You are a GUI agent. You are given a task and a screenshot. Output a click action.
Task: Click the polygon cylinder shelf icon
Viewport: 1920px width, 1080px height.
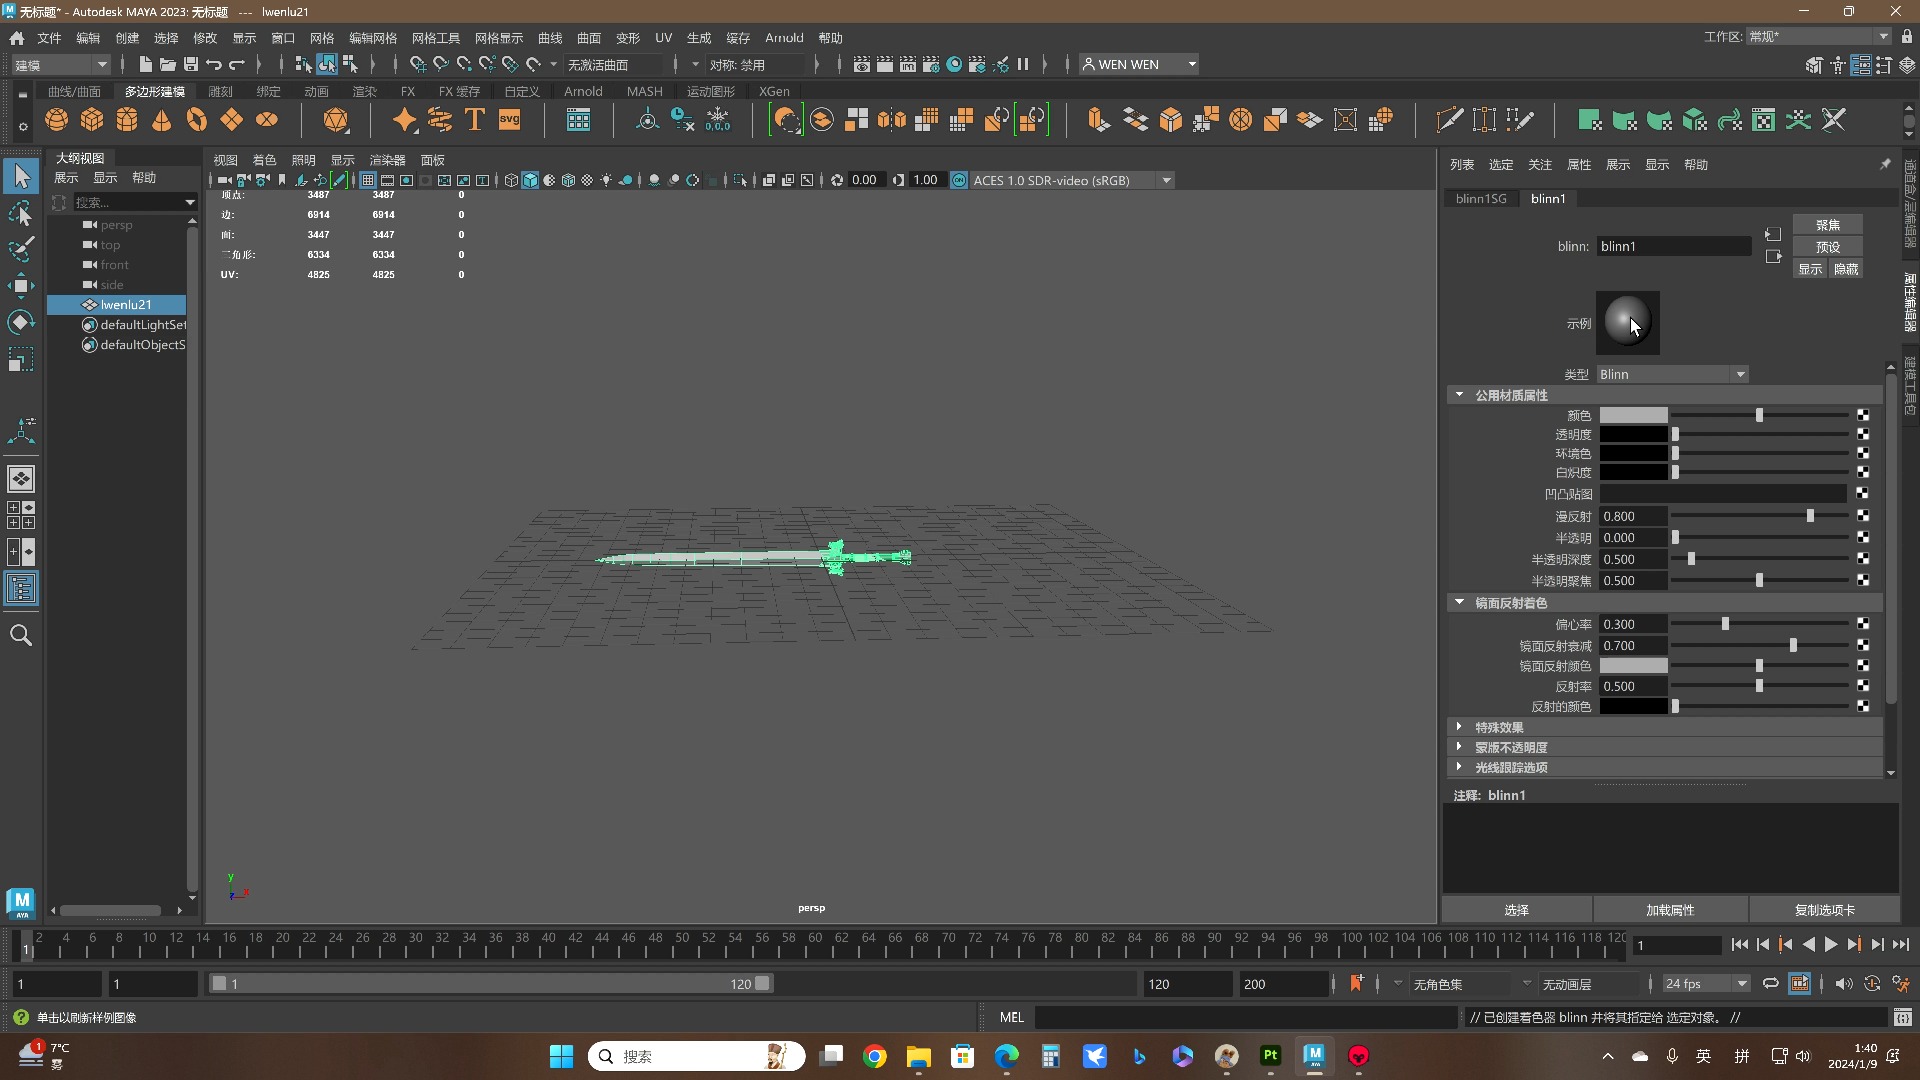pos(127,120)
